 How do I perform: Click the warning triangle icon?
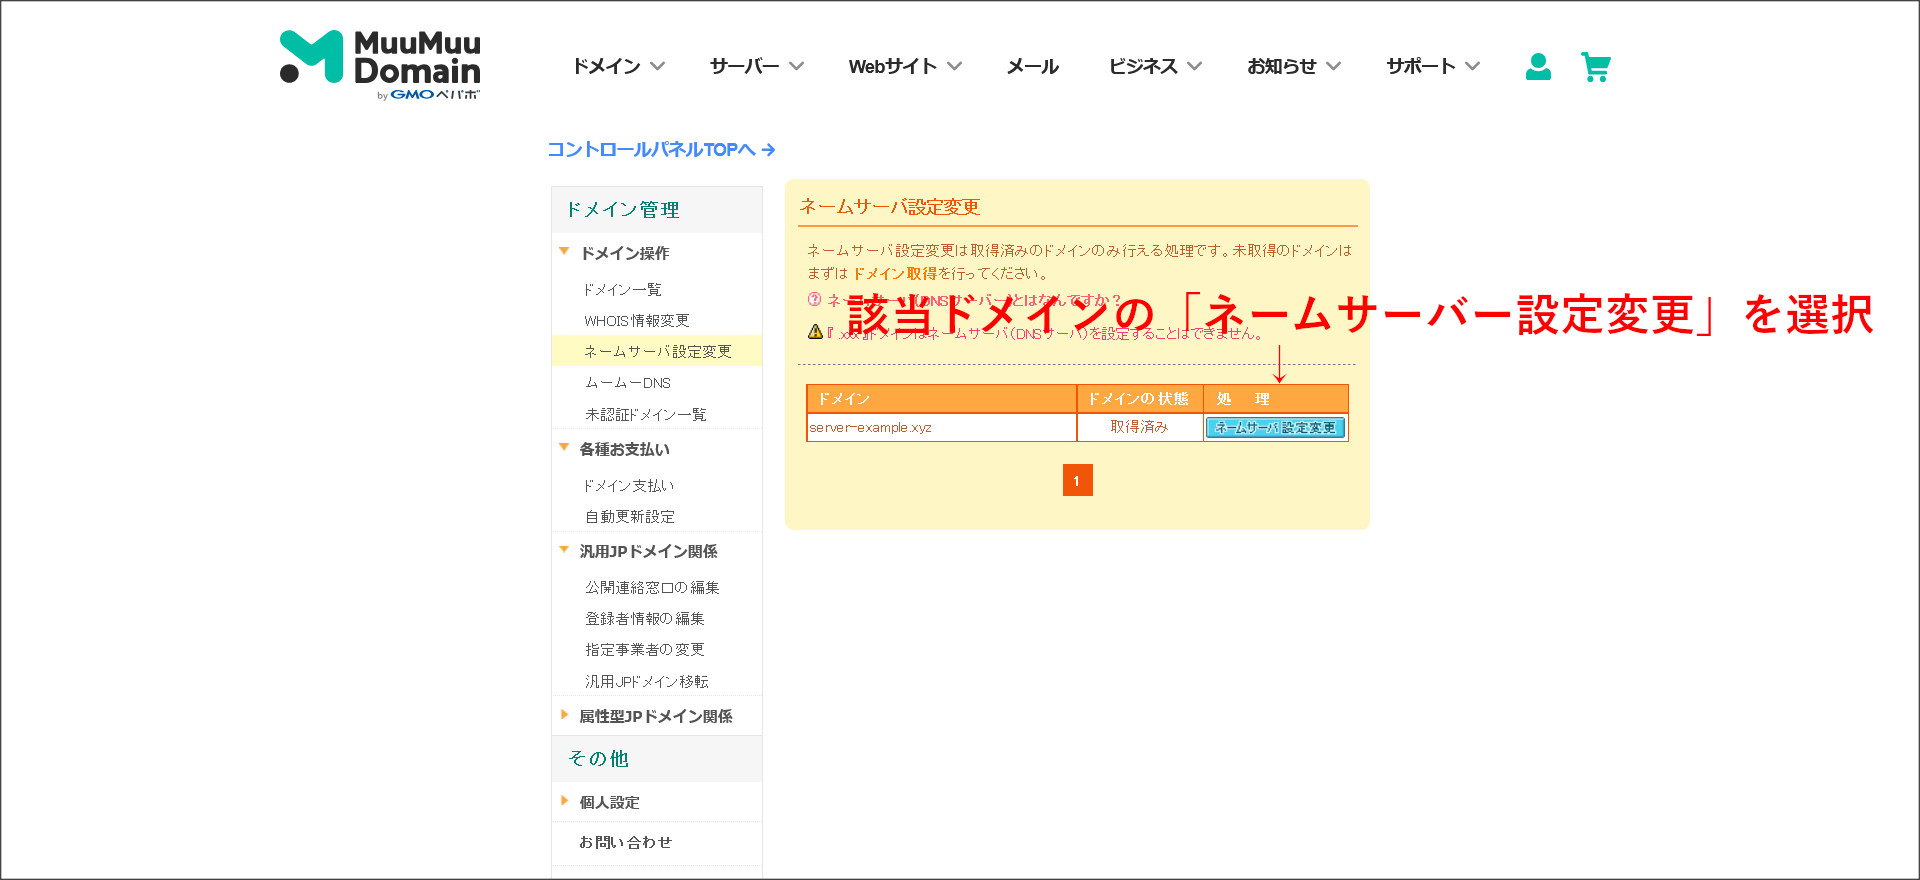point(815,332)
